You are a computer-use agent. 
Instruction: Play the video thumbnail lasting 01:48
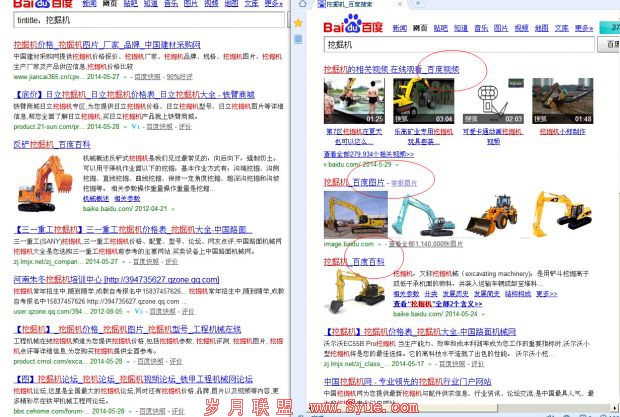tap(563, 101)
